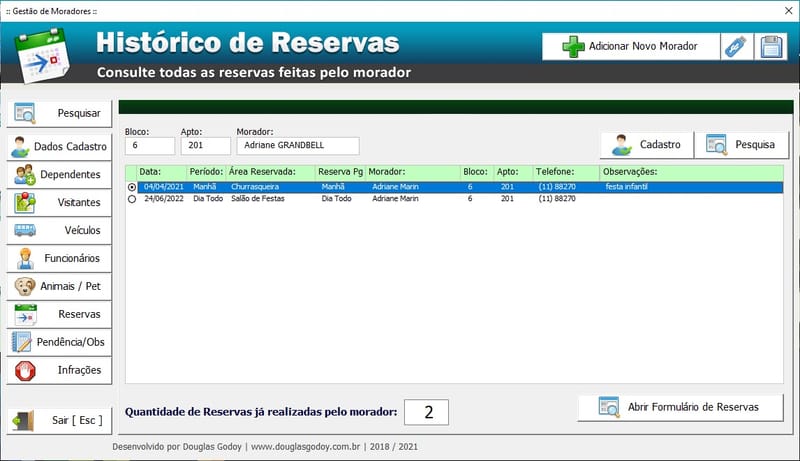Switch to Reservas in sidebar

coord(59,314)
